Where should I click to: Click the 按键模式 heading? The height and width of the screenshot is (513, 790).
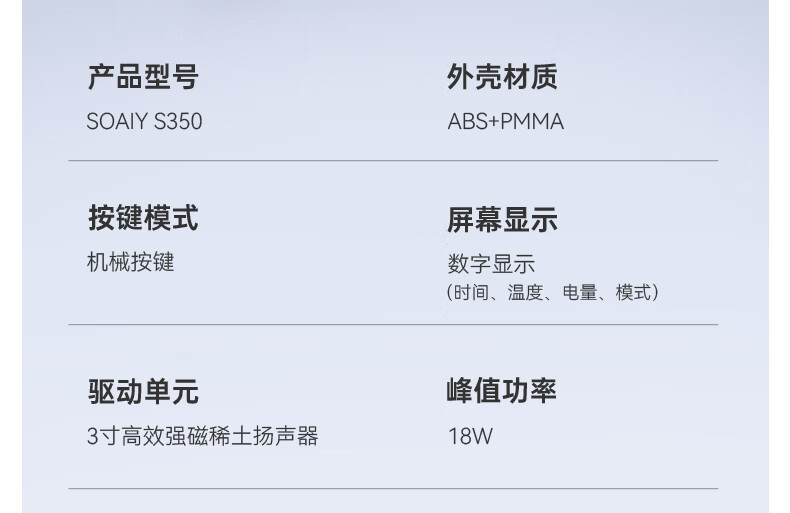click(x=143, y=218)
